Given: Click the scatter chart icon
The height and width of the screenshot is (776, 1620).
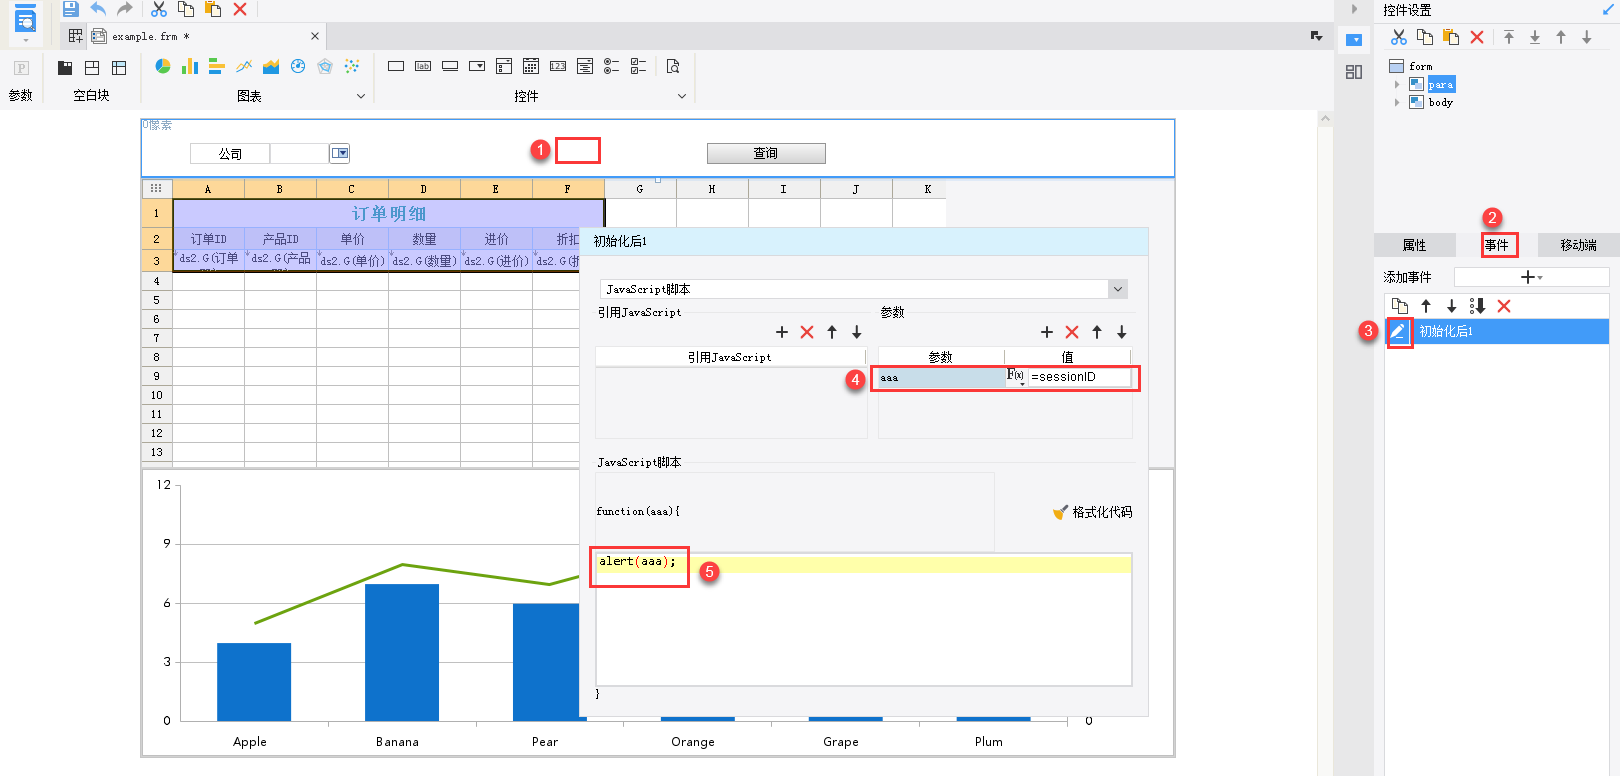Looking at the screenshot, I should click(352, 66).
